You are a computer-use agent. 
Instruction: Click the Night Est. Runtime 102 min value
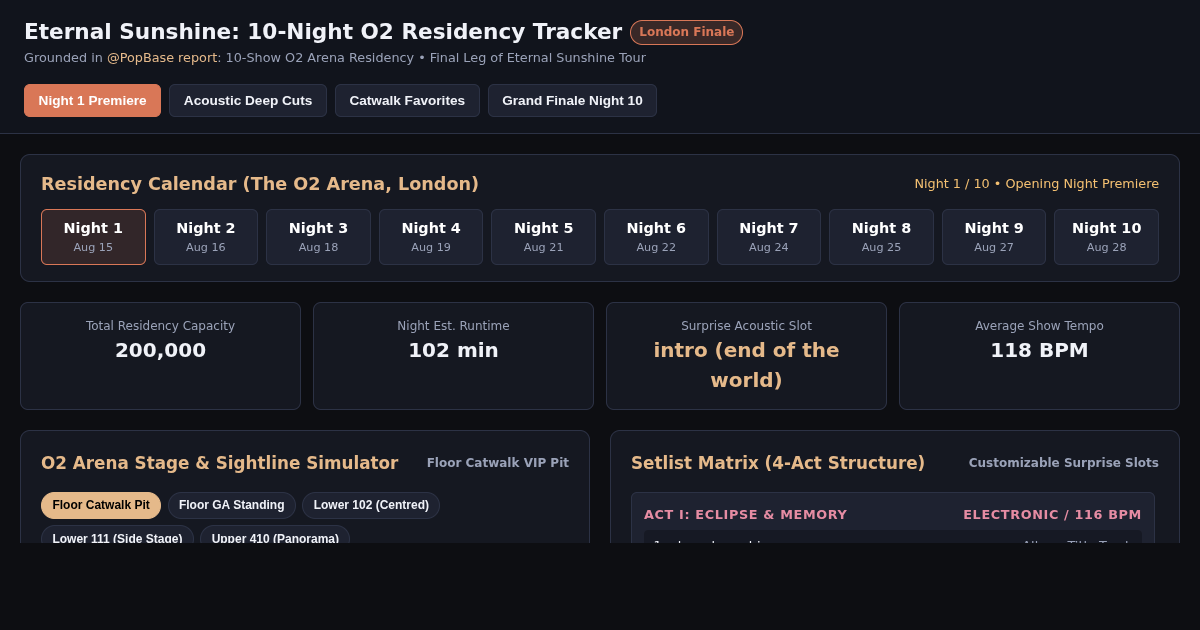click(x=453, y=350)
